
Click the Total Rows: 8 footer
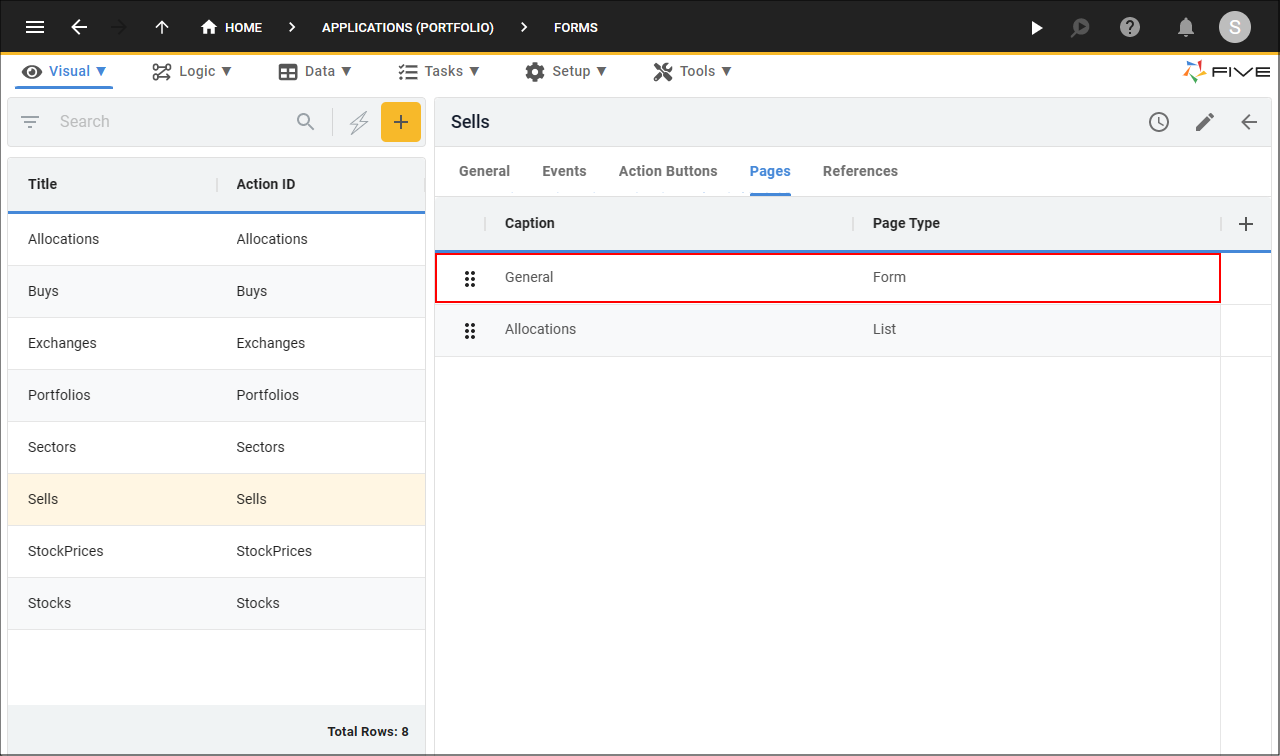coord(368,732)
